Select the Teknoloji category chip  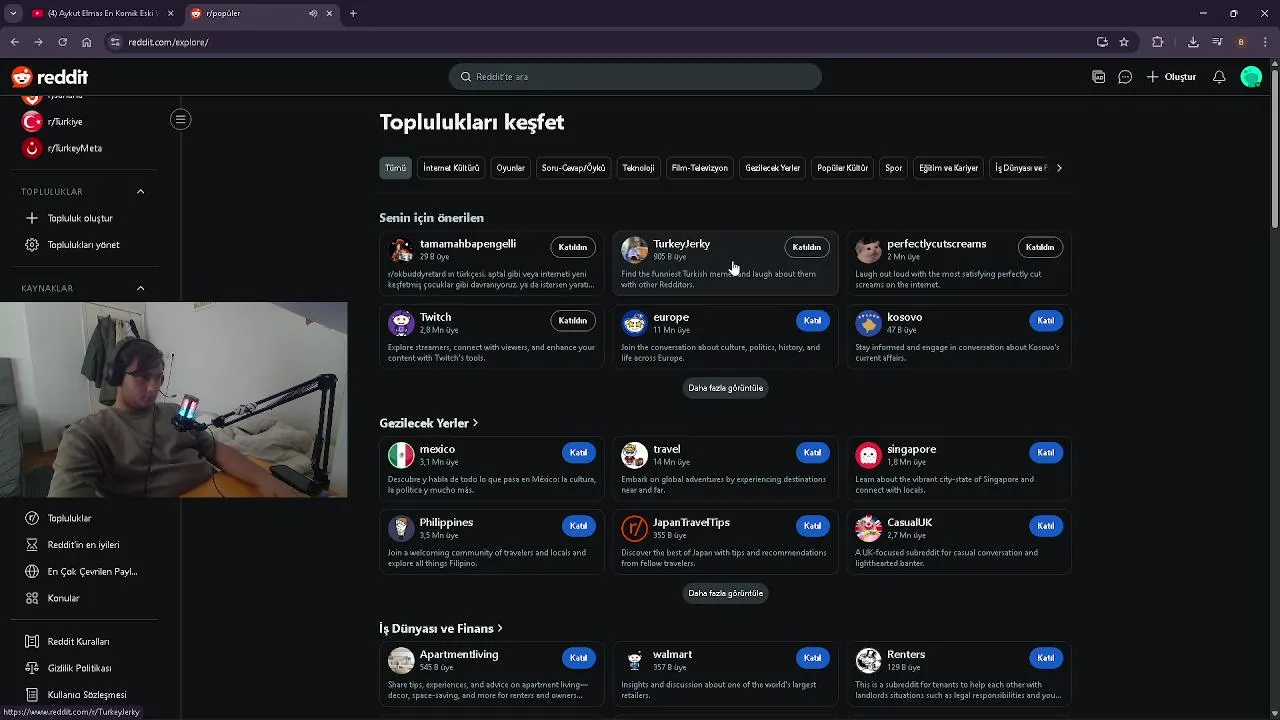point(638,168)
